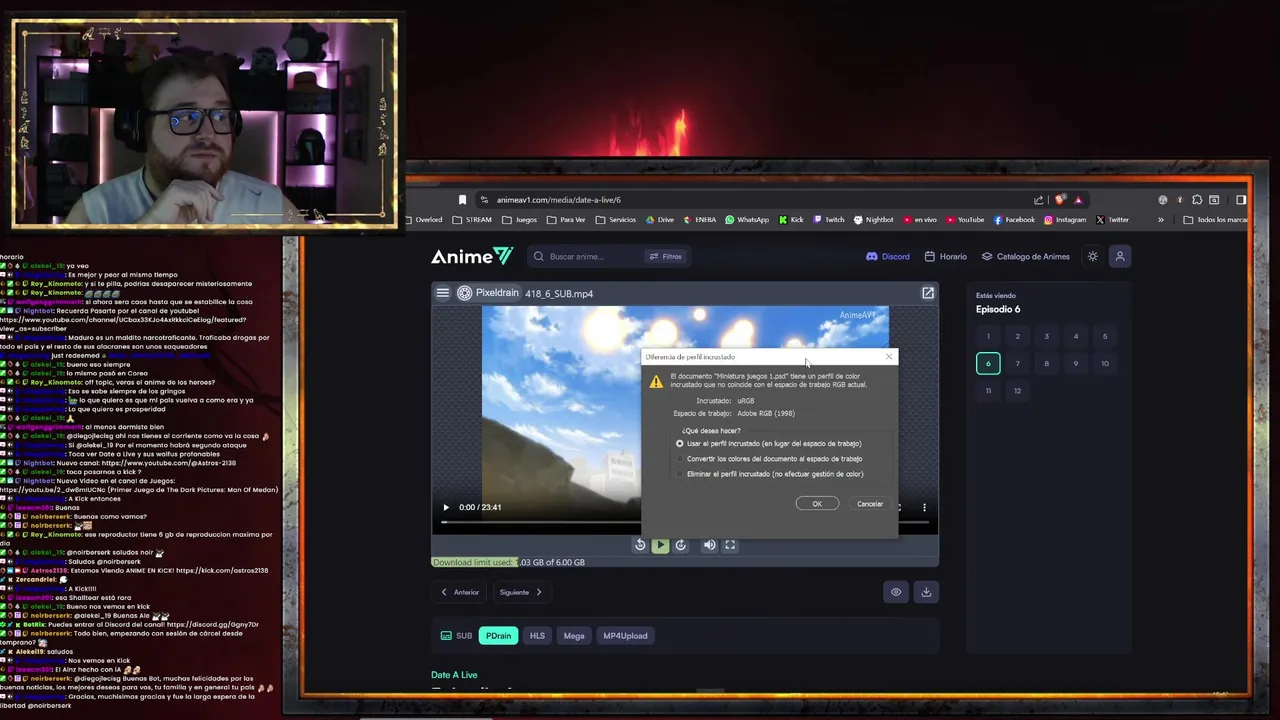Open the Instagram bookmark
This screenshot has width=1280, height=720.
1065,220
